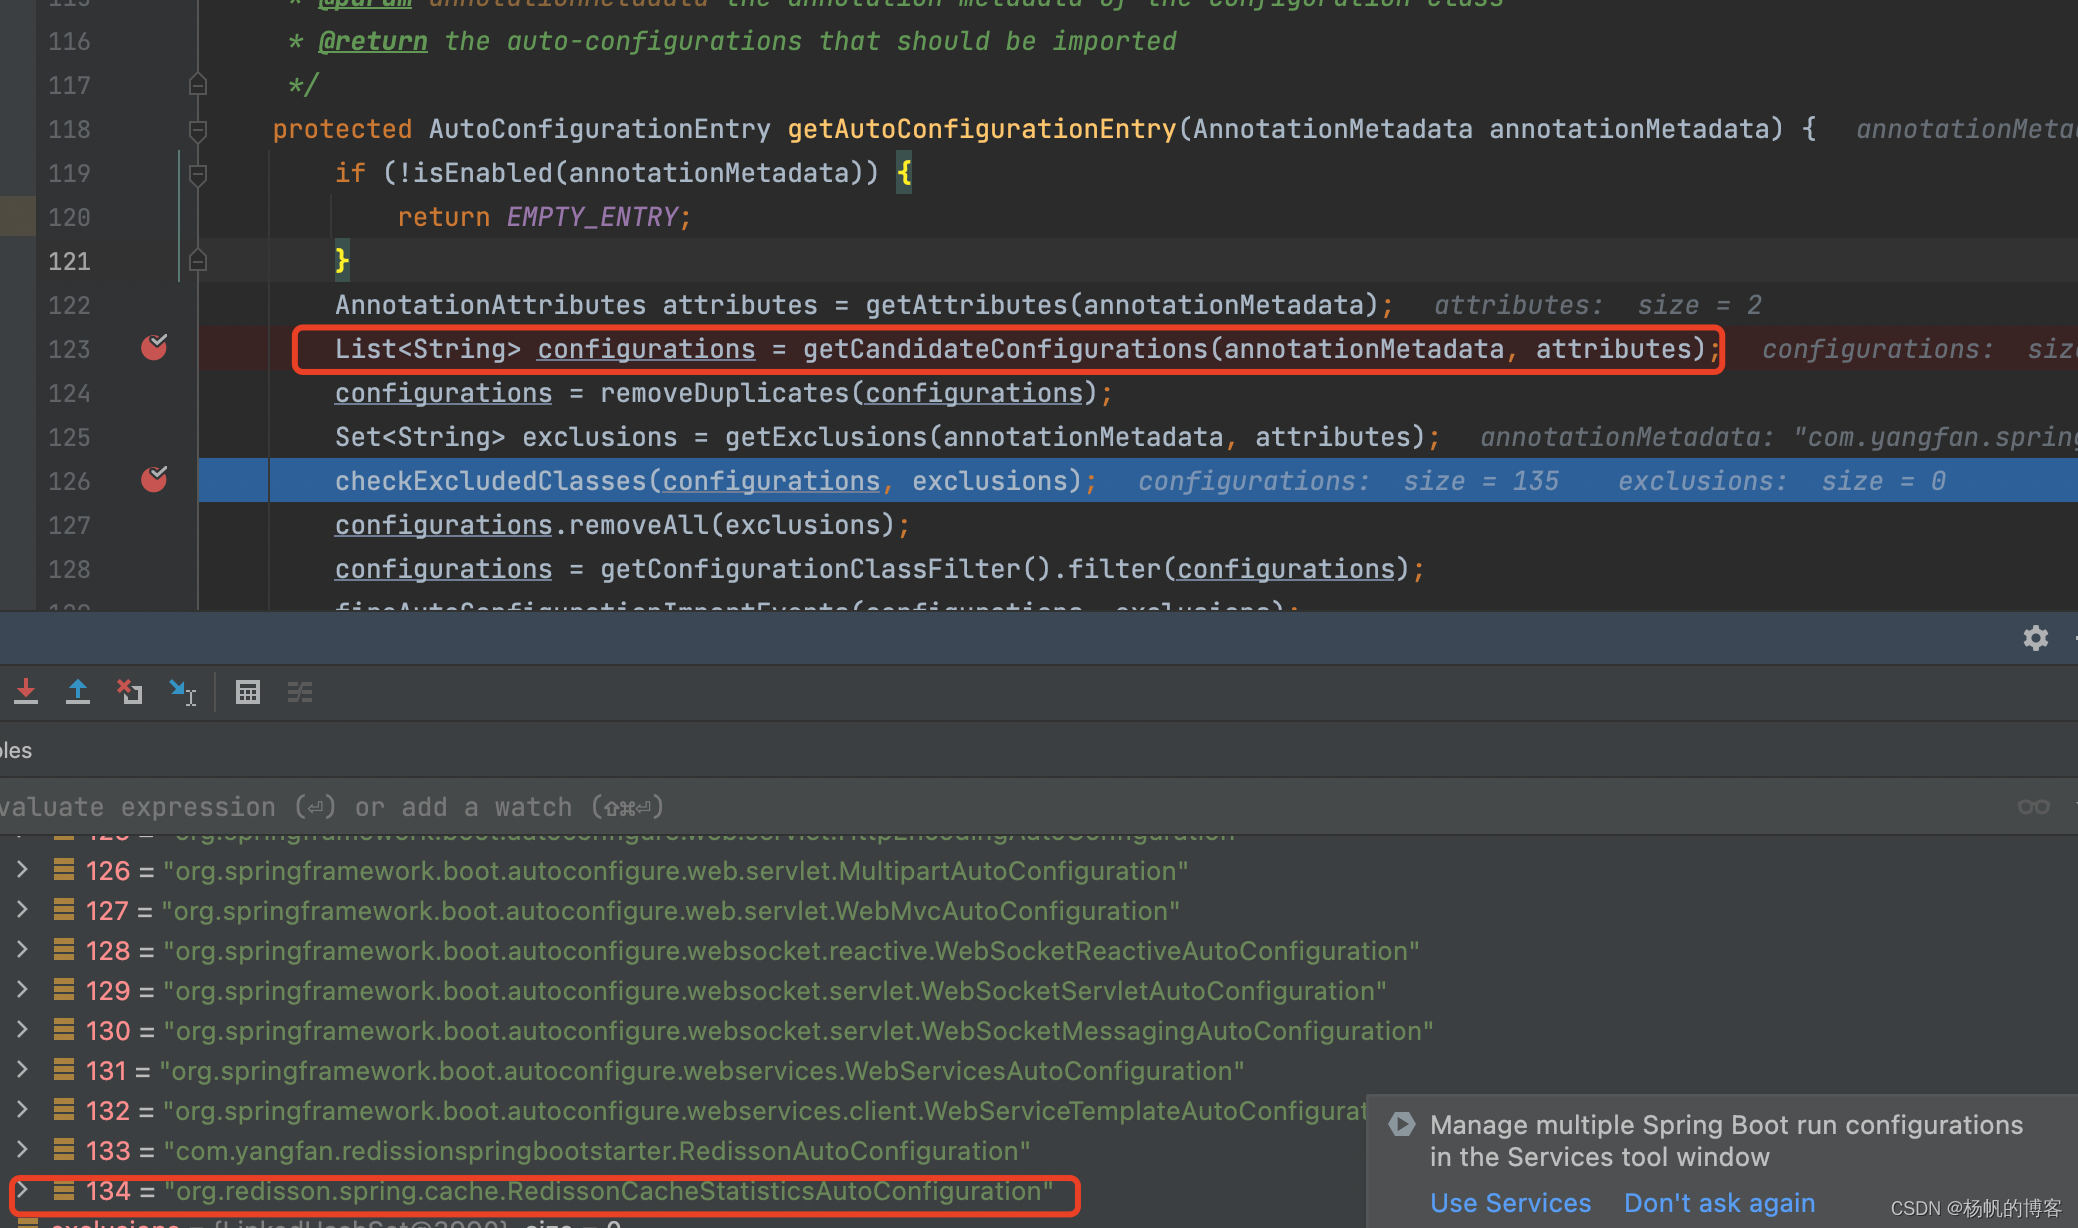The height and width of the screenshot is (1228, 2078).
Task: Click the Don't ask again link
Action: pyautogui.click(x=1719, y=1203)
